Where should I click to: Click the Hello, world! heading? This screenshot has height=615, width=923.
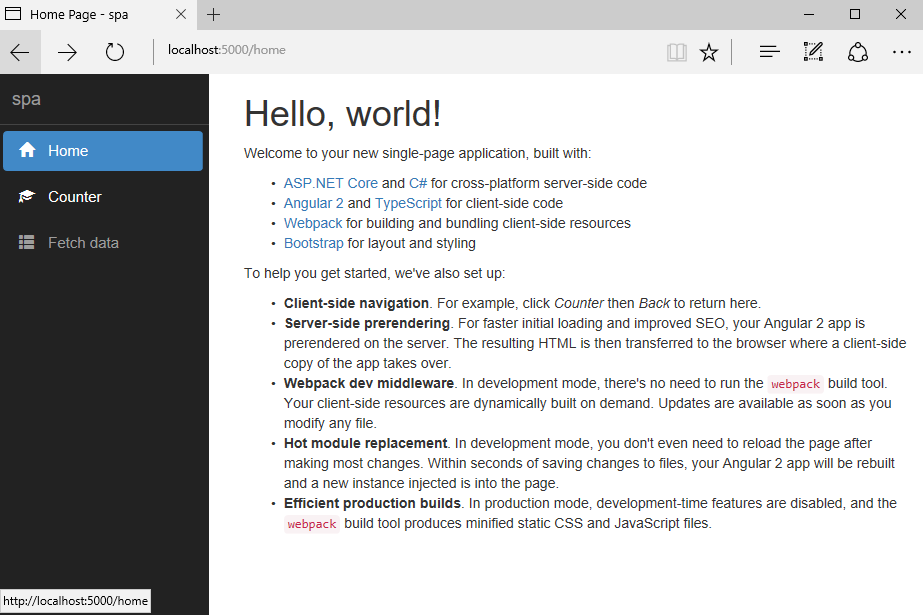point(343,114)
